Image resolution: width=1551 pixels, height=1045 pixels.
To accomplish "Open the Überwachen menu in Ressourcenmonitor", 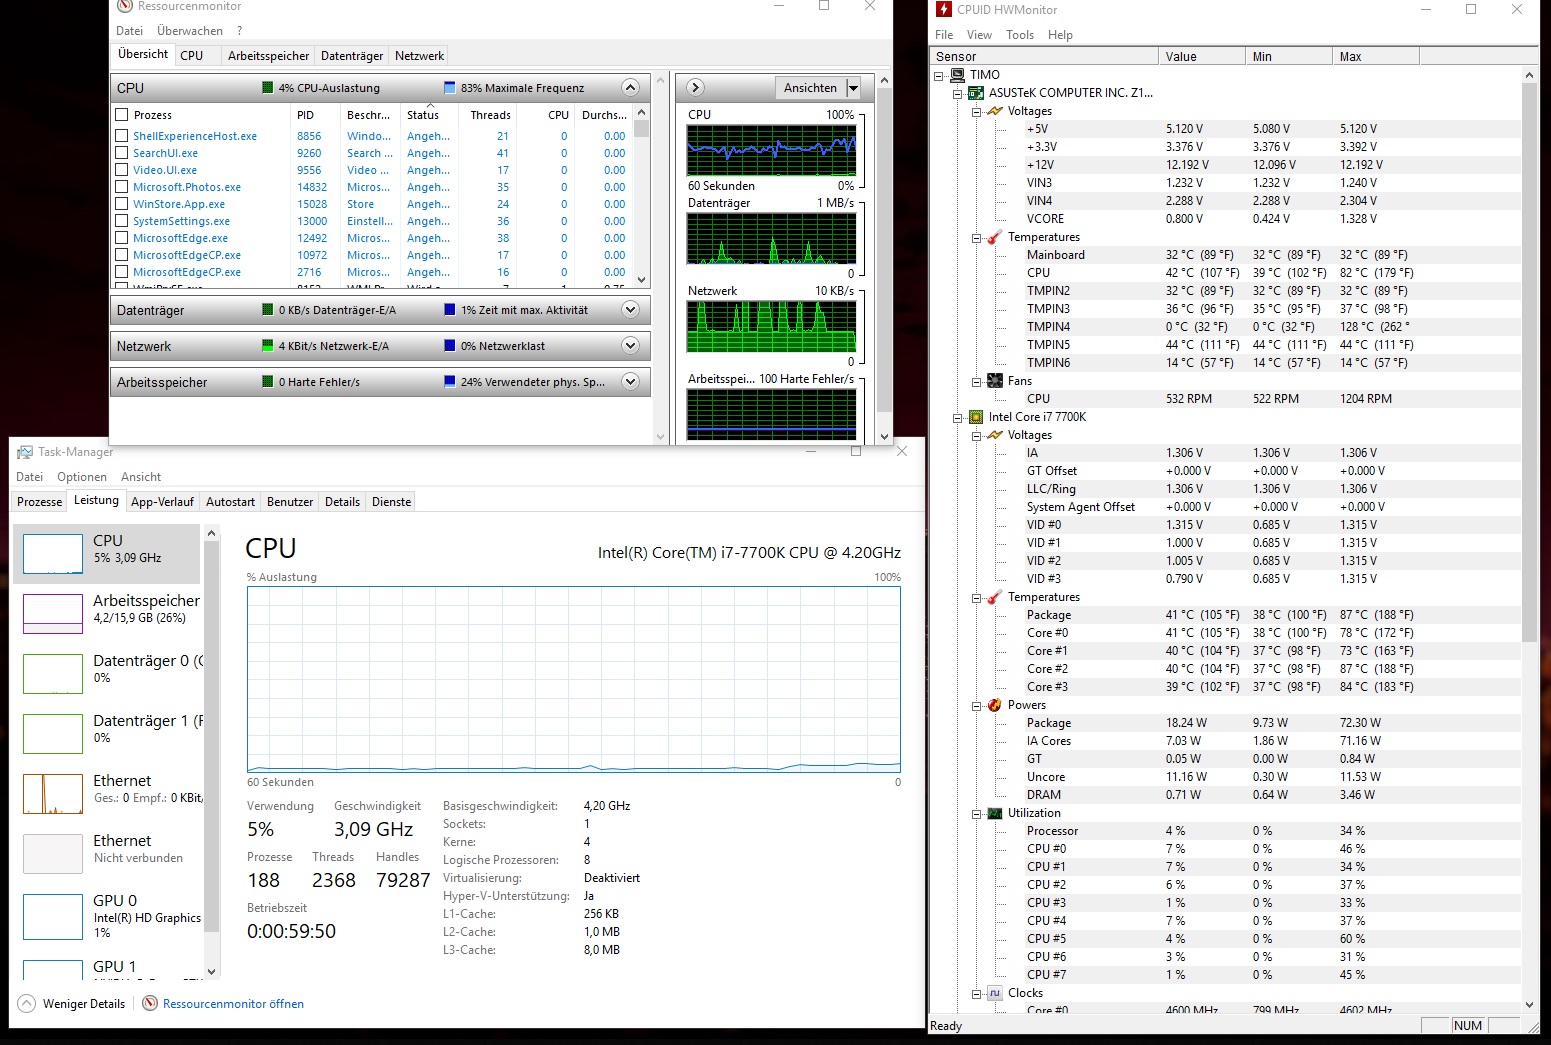I will pos(190,31).
